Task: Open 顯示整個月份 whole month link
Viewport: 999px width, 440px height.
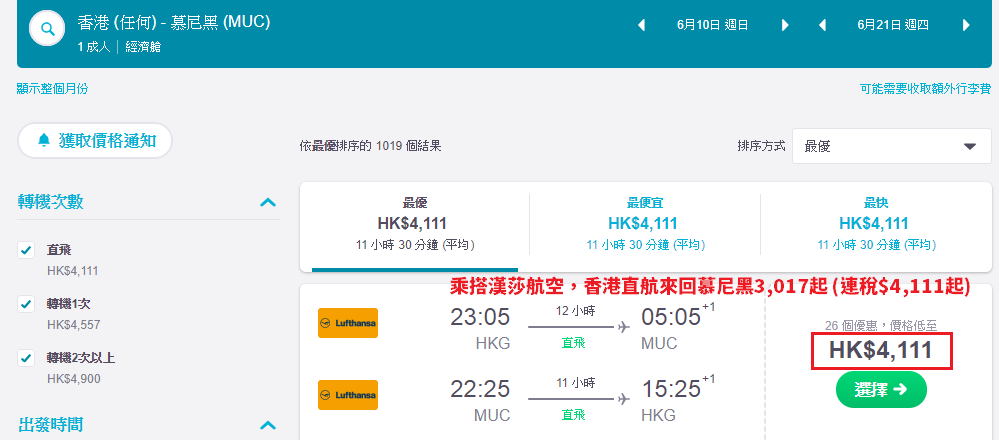Action: (52, 89)
